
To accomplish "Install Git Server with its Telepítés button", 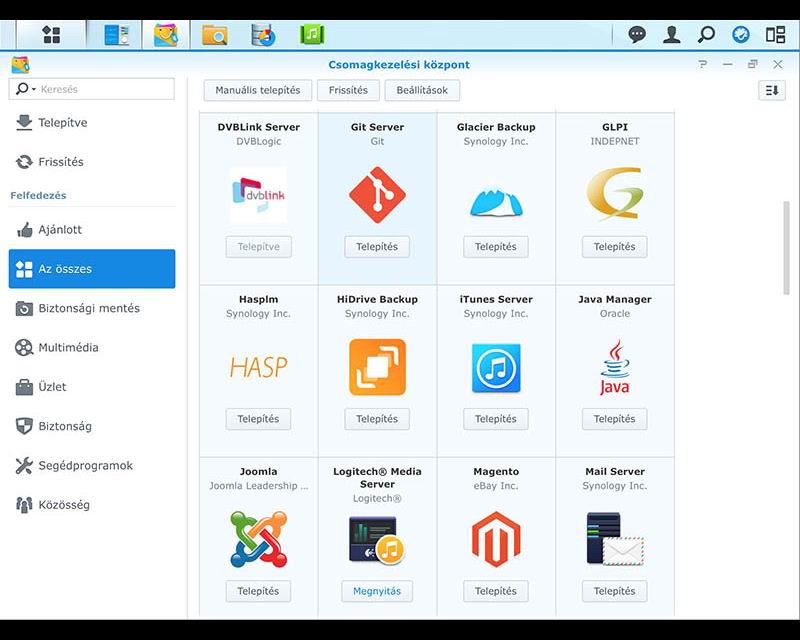I will [376, 247].
